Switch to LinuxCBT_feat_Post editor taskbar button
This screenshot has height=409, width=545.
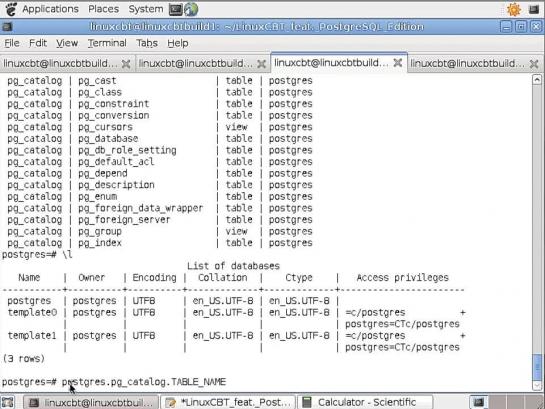(x=229, y=402)
